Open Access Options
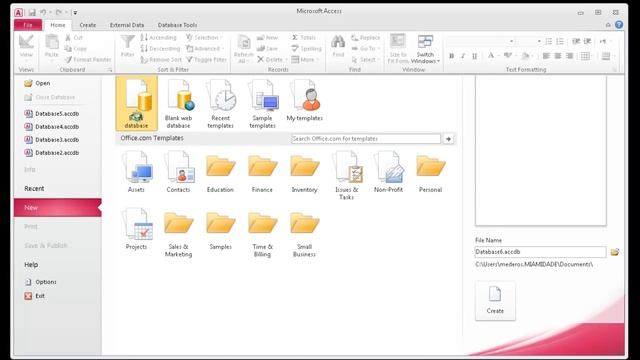The height and width of the screenshot is (360, 640). (41, 282)
